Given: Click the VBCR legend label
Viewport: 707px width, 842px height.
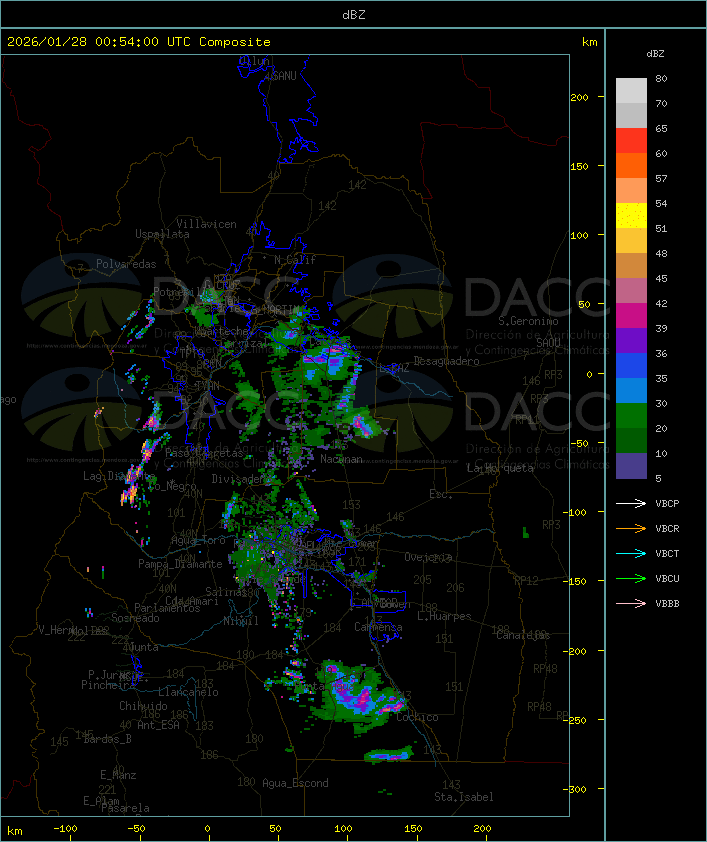Looking at the screenshot, I should point(667,529).
